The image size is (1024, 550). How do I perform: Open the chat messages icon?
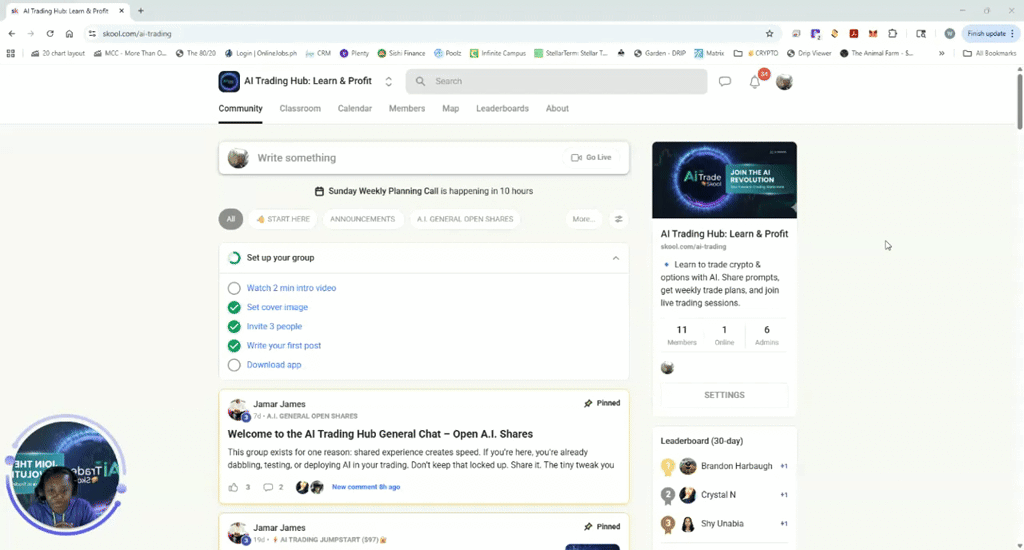tap(725, 82)
